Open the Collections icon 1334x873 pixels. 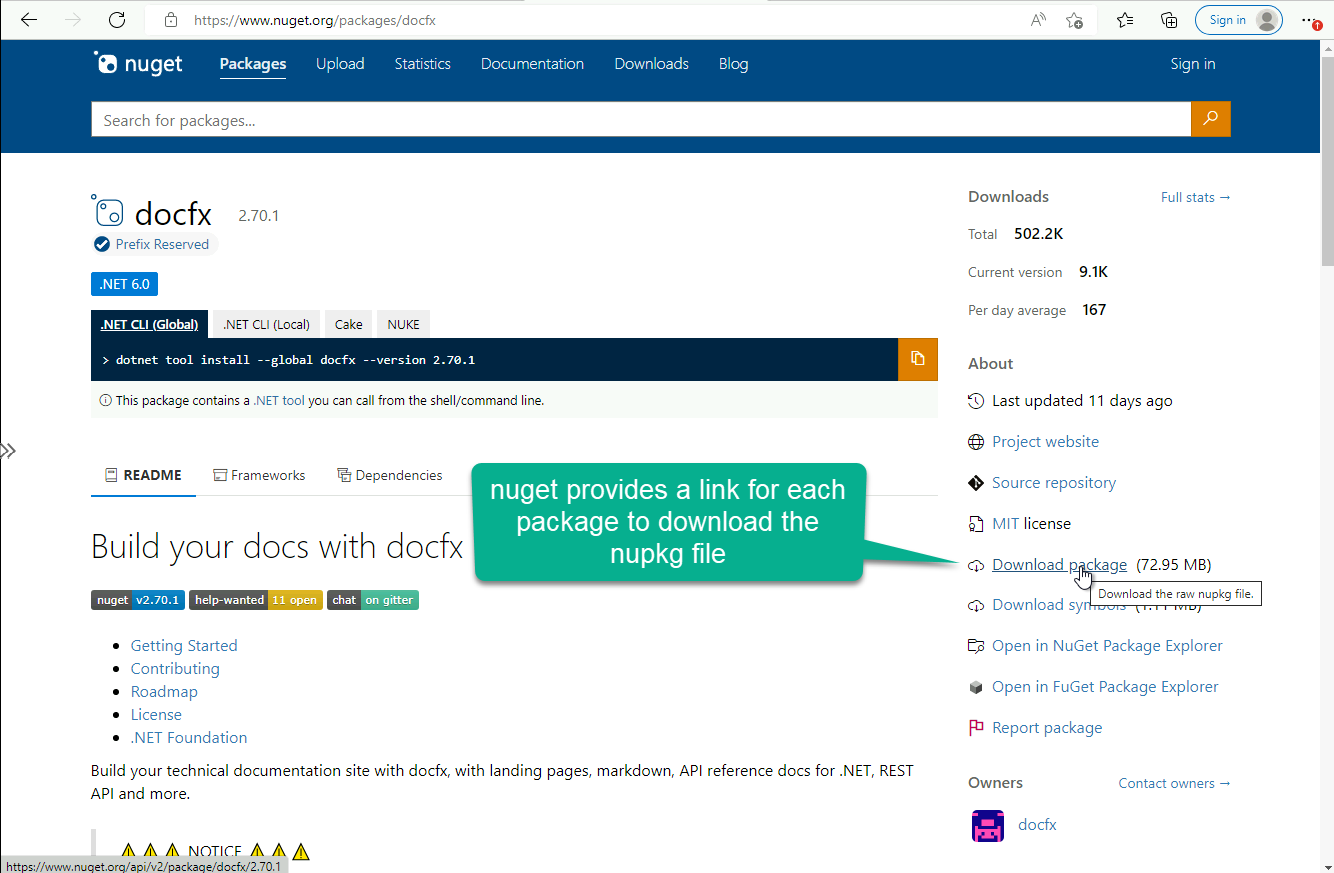coord(1168,20)
